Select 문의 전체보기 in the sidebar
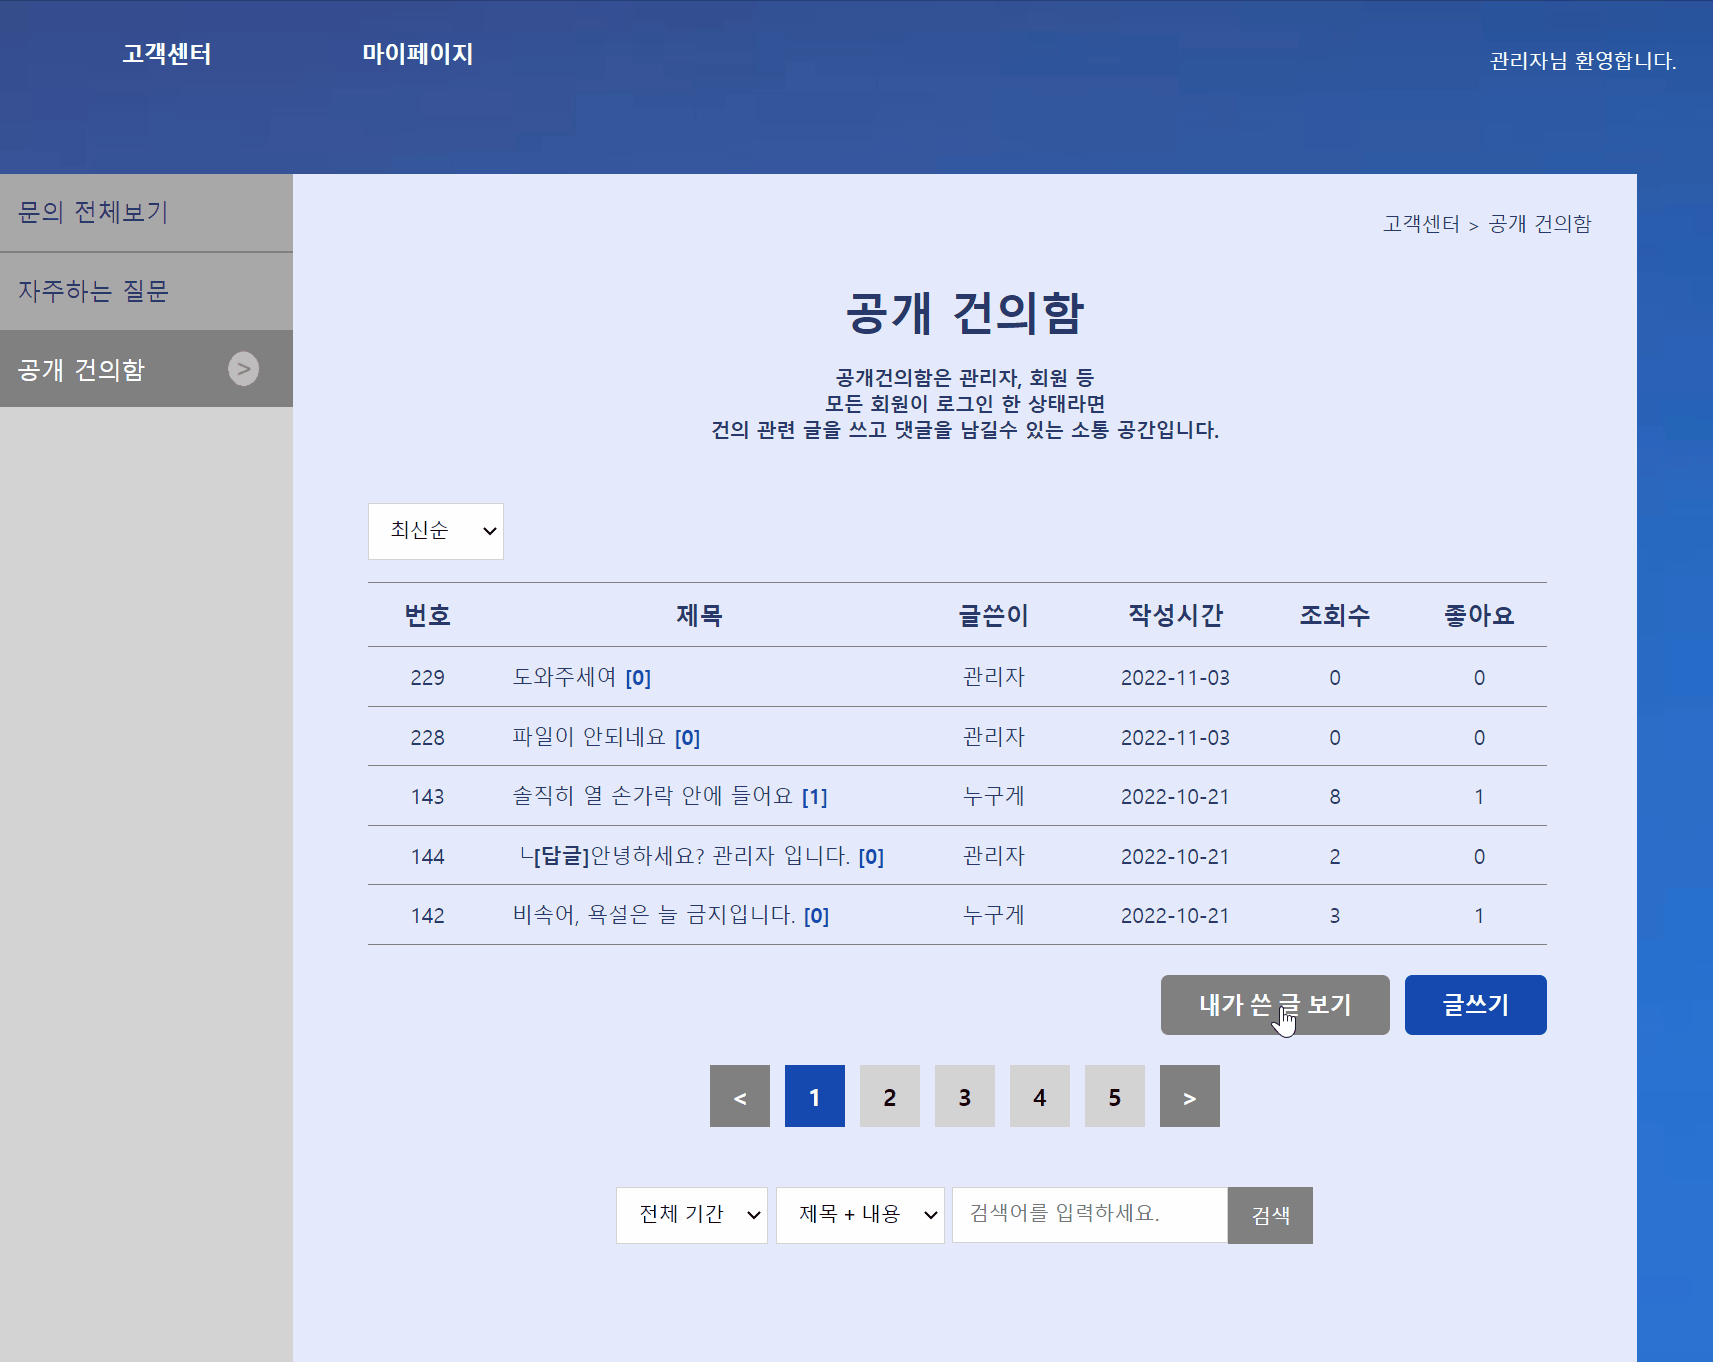Image resolution: width=1713 pixels, height=1362 pixels. click(92, 212)
